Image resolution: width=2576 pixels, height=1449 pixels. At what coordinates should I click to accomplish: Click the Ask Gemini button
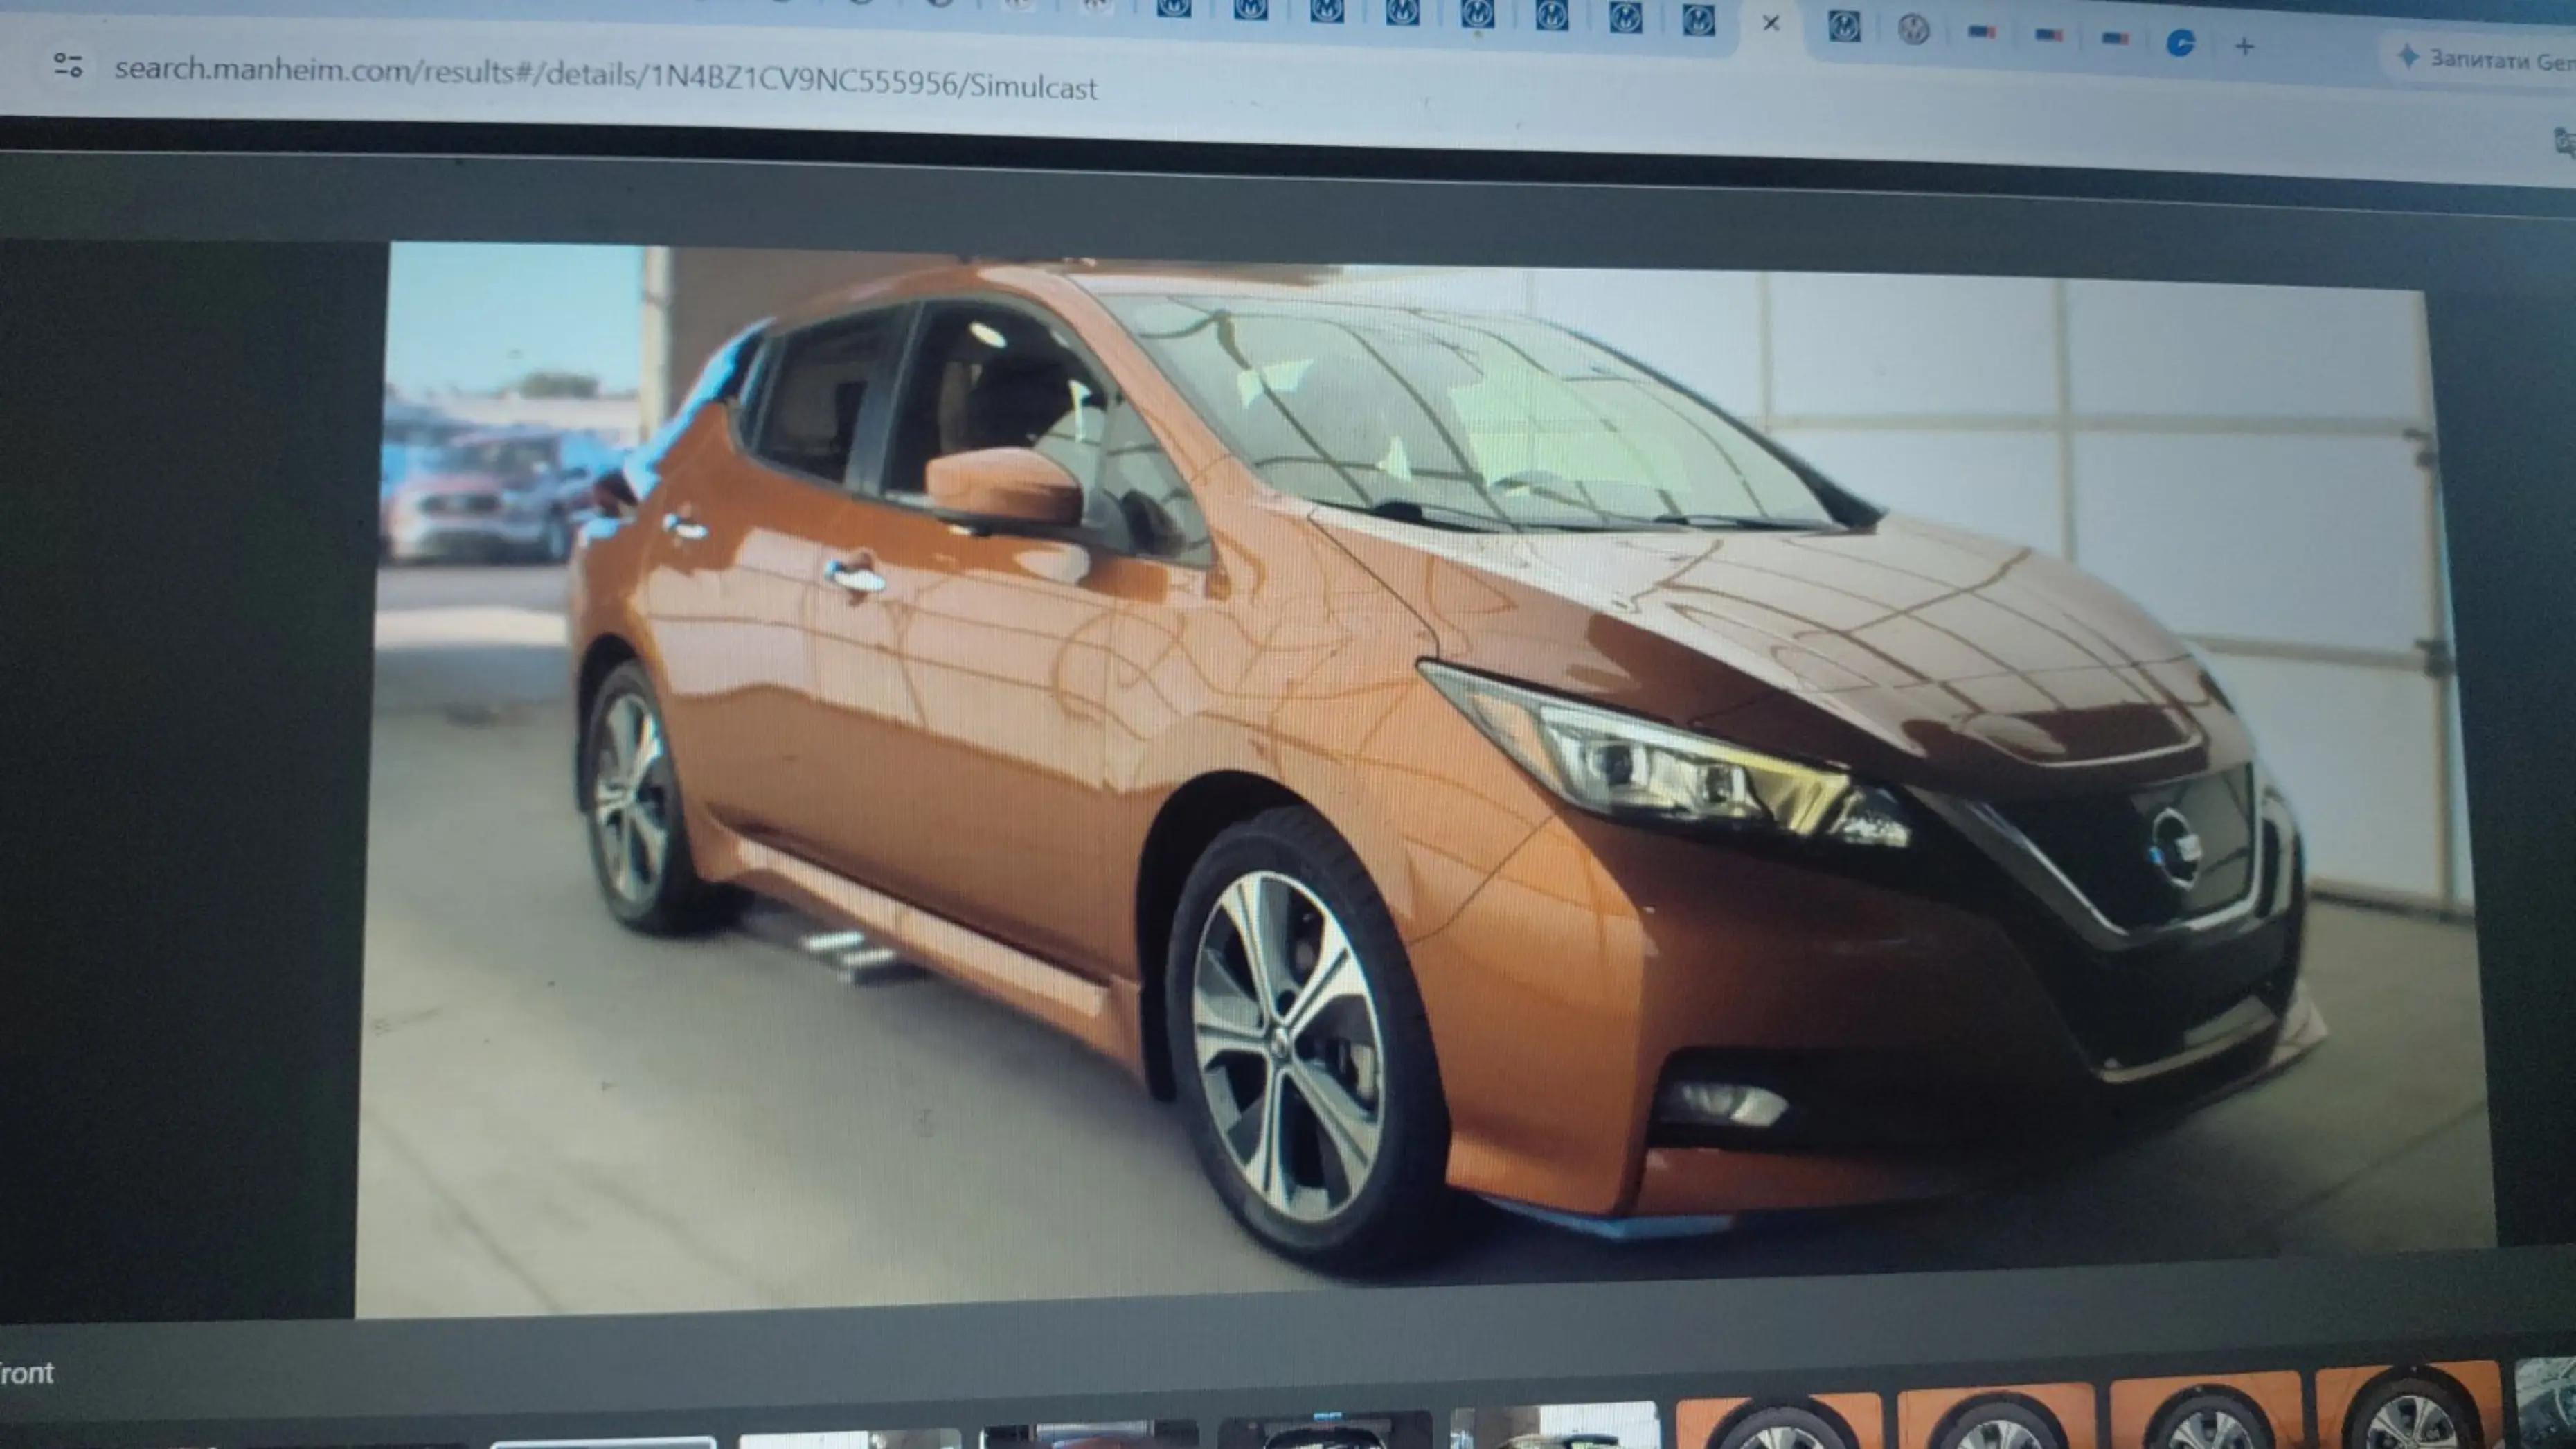[x=2485, y=60]
